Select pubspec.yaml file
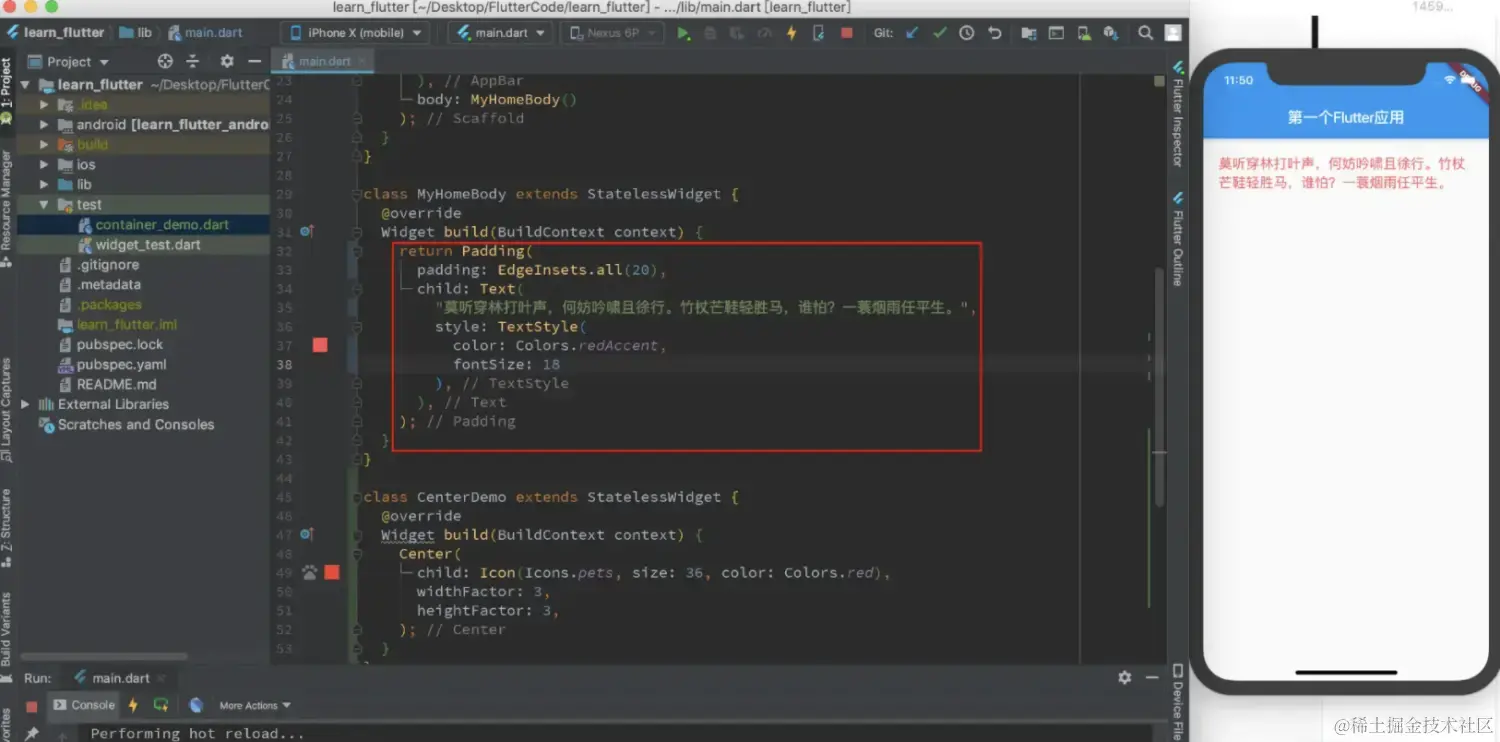Viewport: 1500px width, 742px height. [x=112, y=365]
